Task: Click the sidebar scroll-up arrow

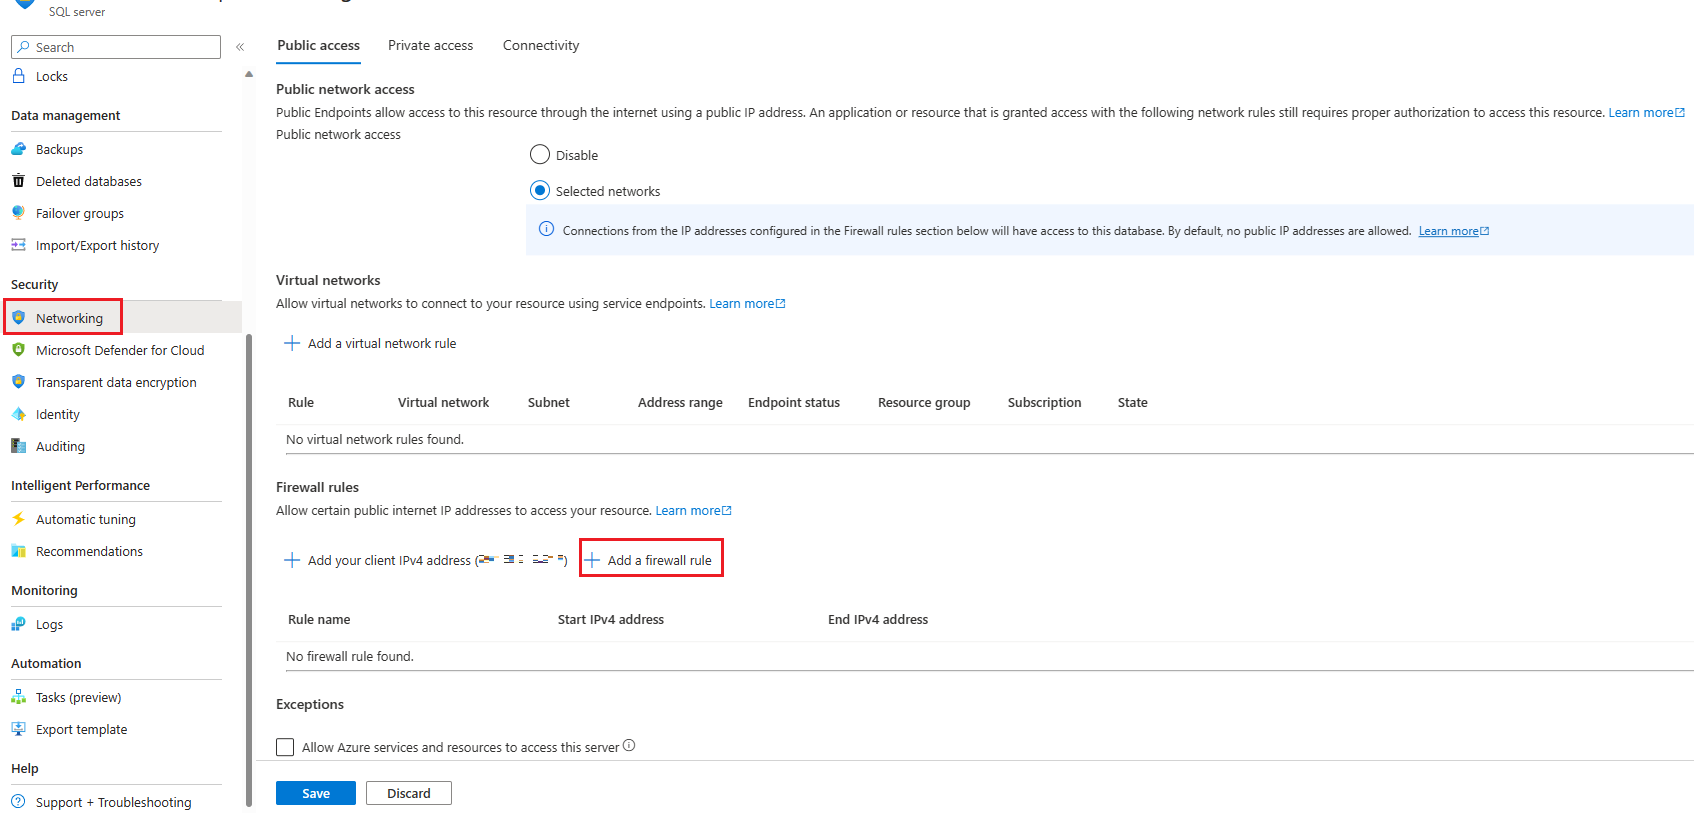Action: point(249,74)
